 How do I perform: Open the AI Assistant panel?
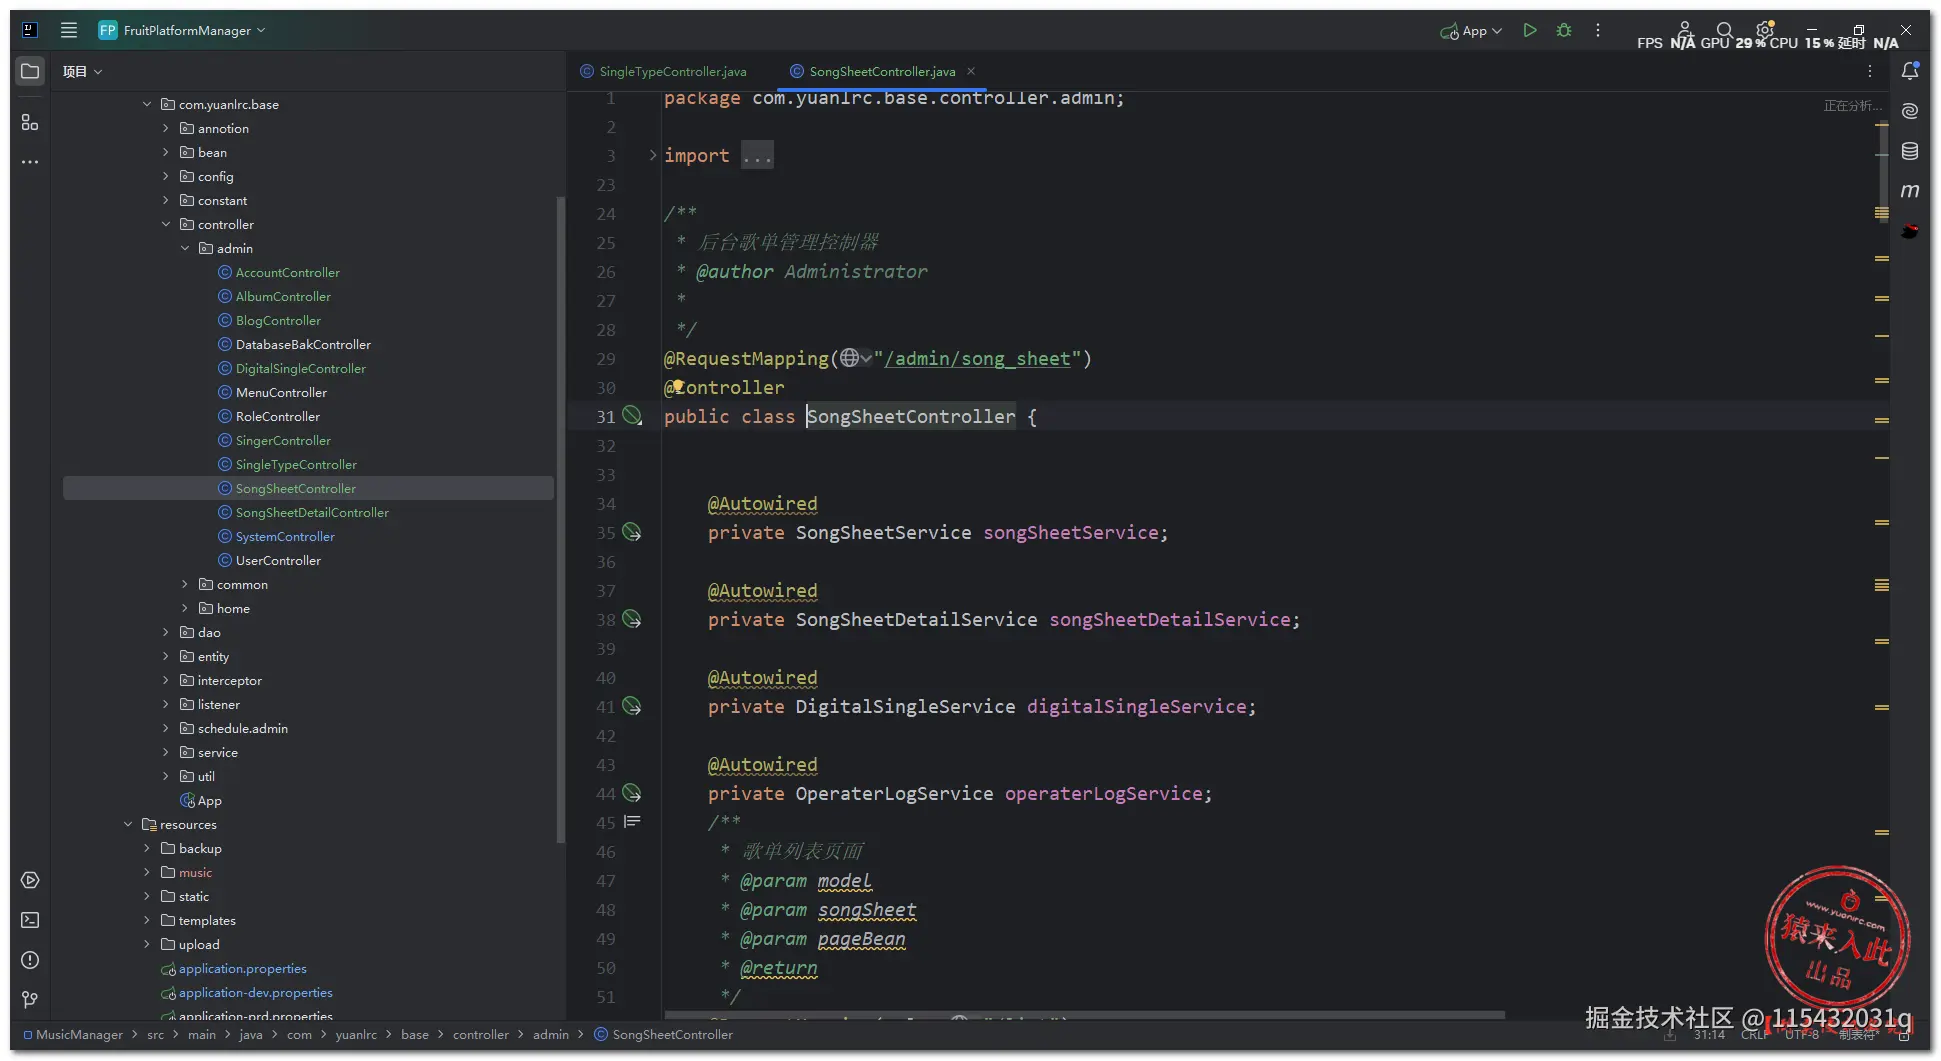1910,111
